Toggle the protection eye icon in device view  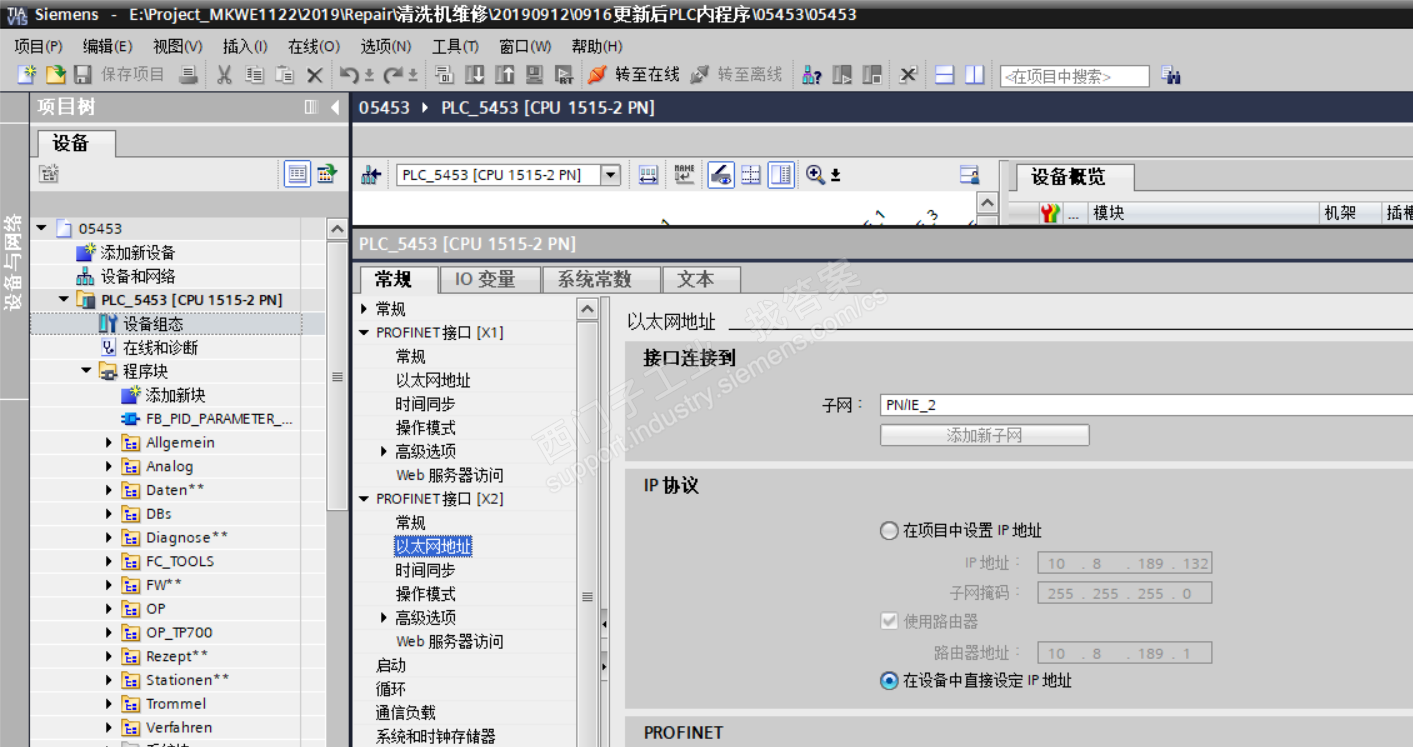721,175
